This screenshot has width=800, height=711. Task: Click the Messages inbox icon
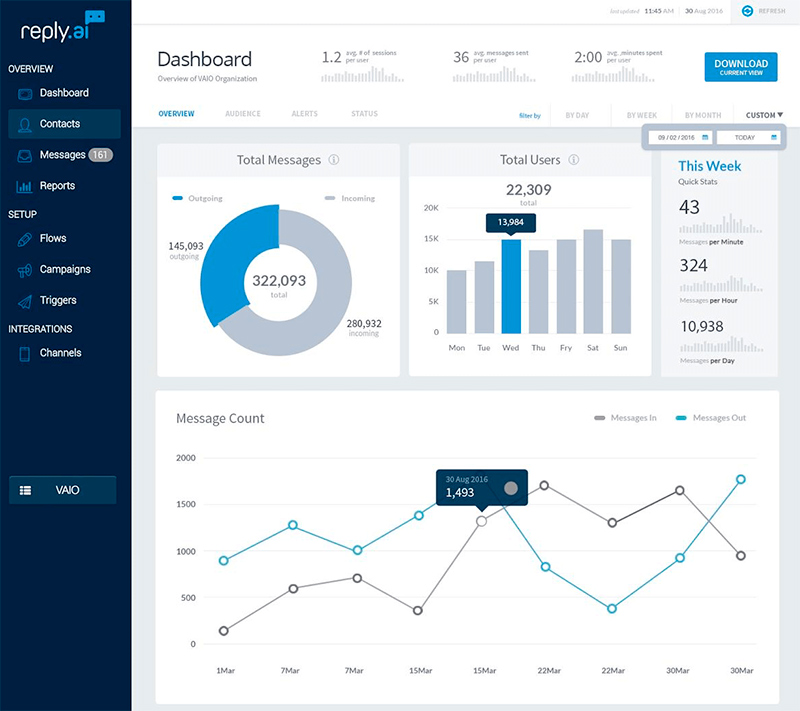point(24,155)
